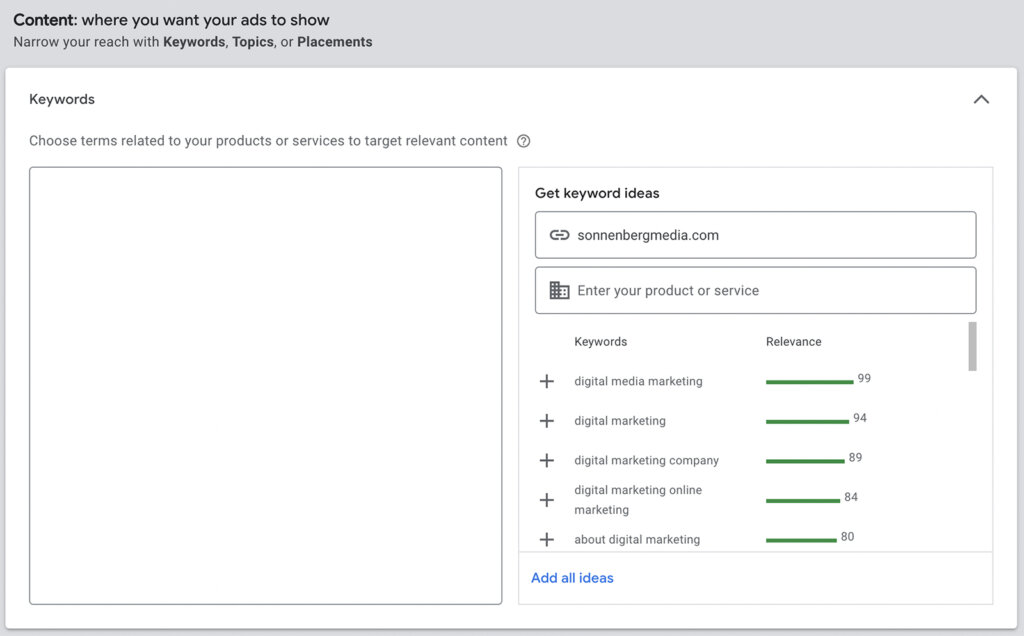Open the keywords help tooltip icon

(524, 141)
